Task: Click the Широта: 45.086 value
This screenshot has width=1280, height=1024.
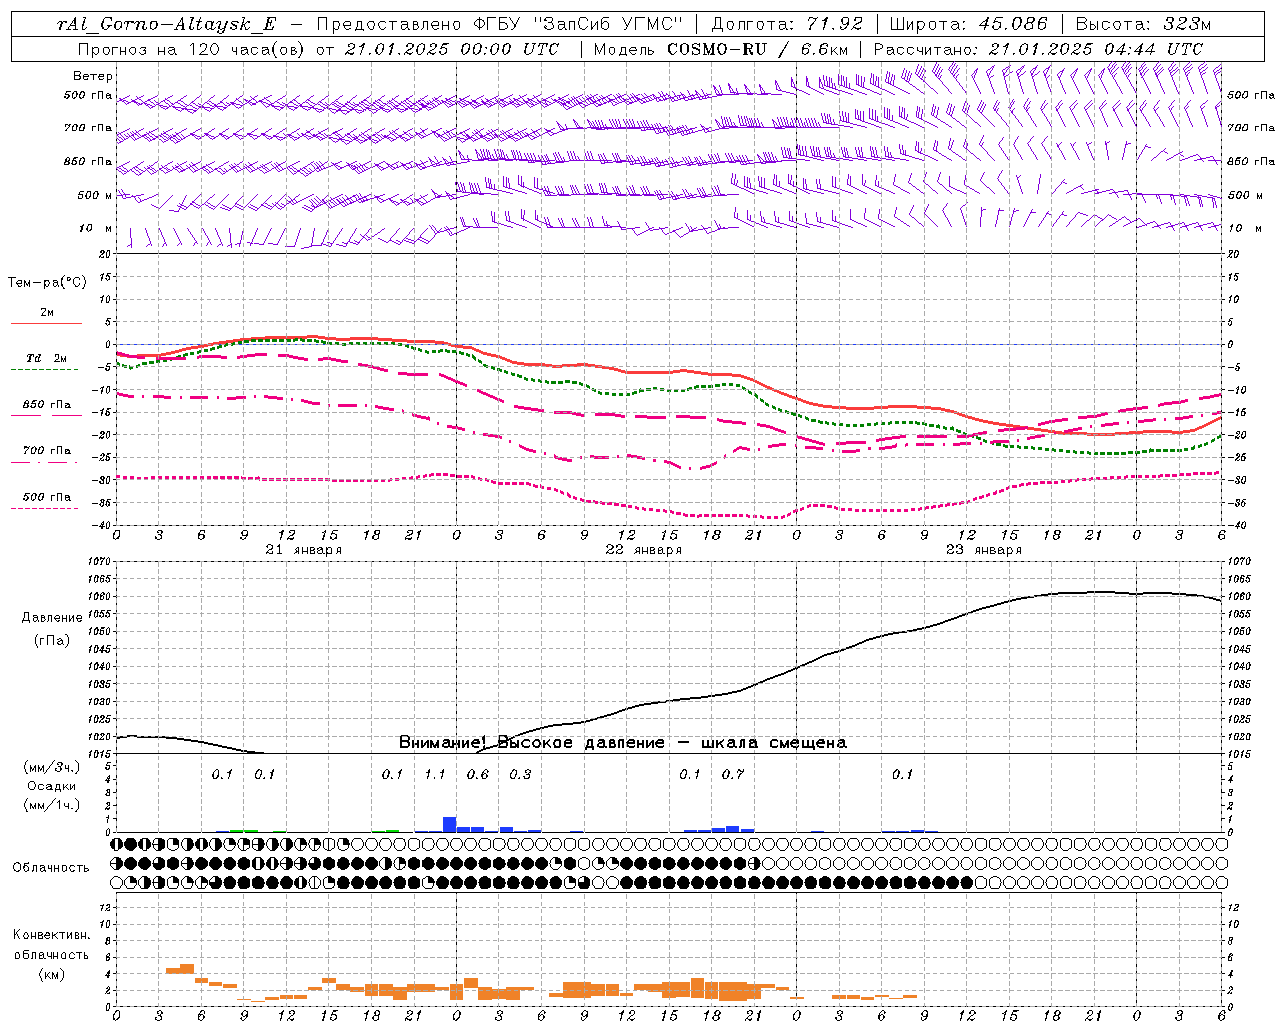Action: (x=969, y=25)
